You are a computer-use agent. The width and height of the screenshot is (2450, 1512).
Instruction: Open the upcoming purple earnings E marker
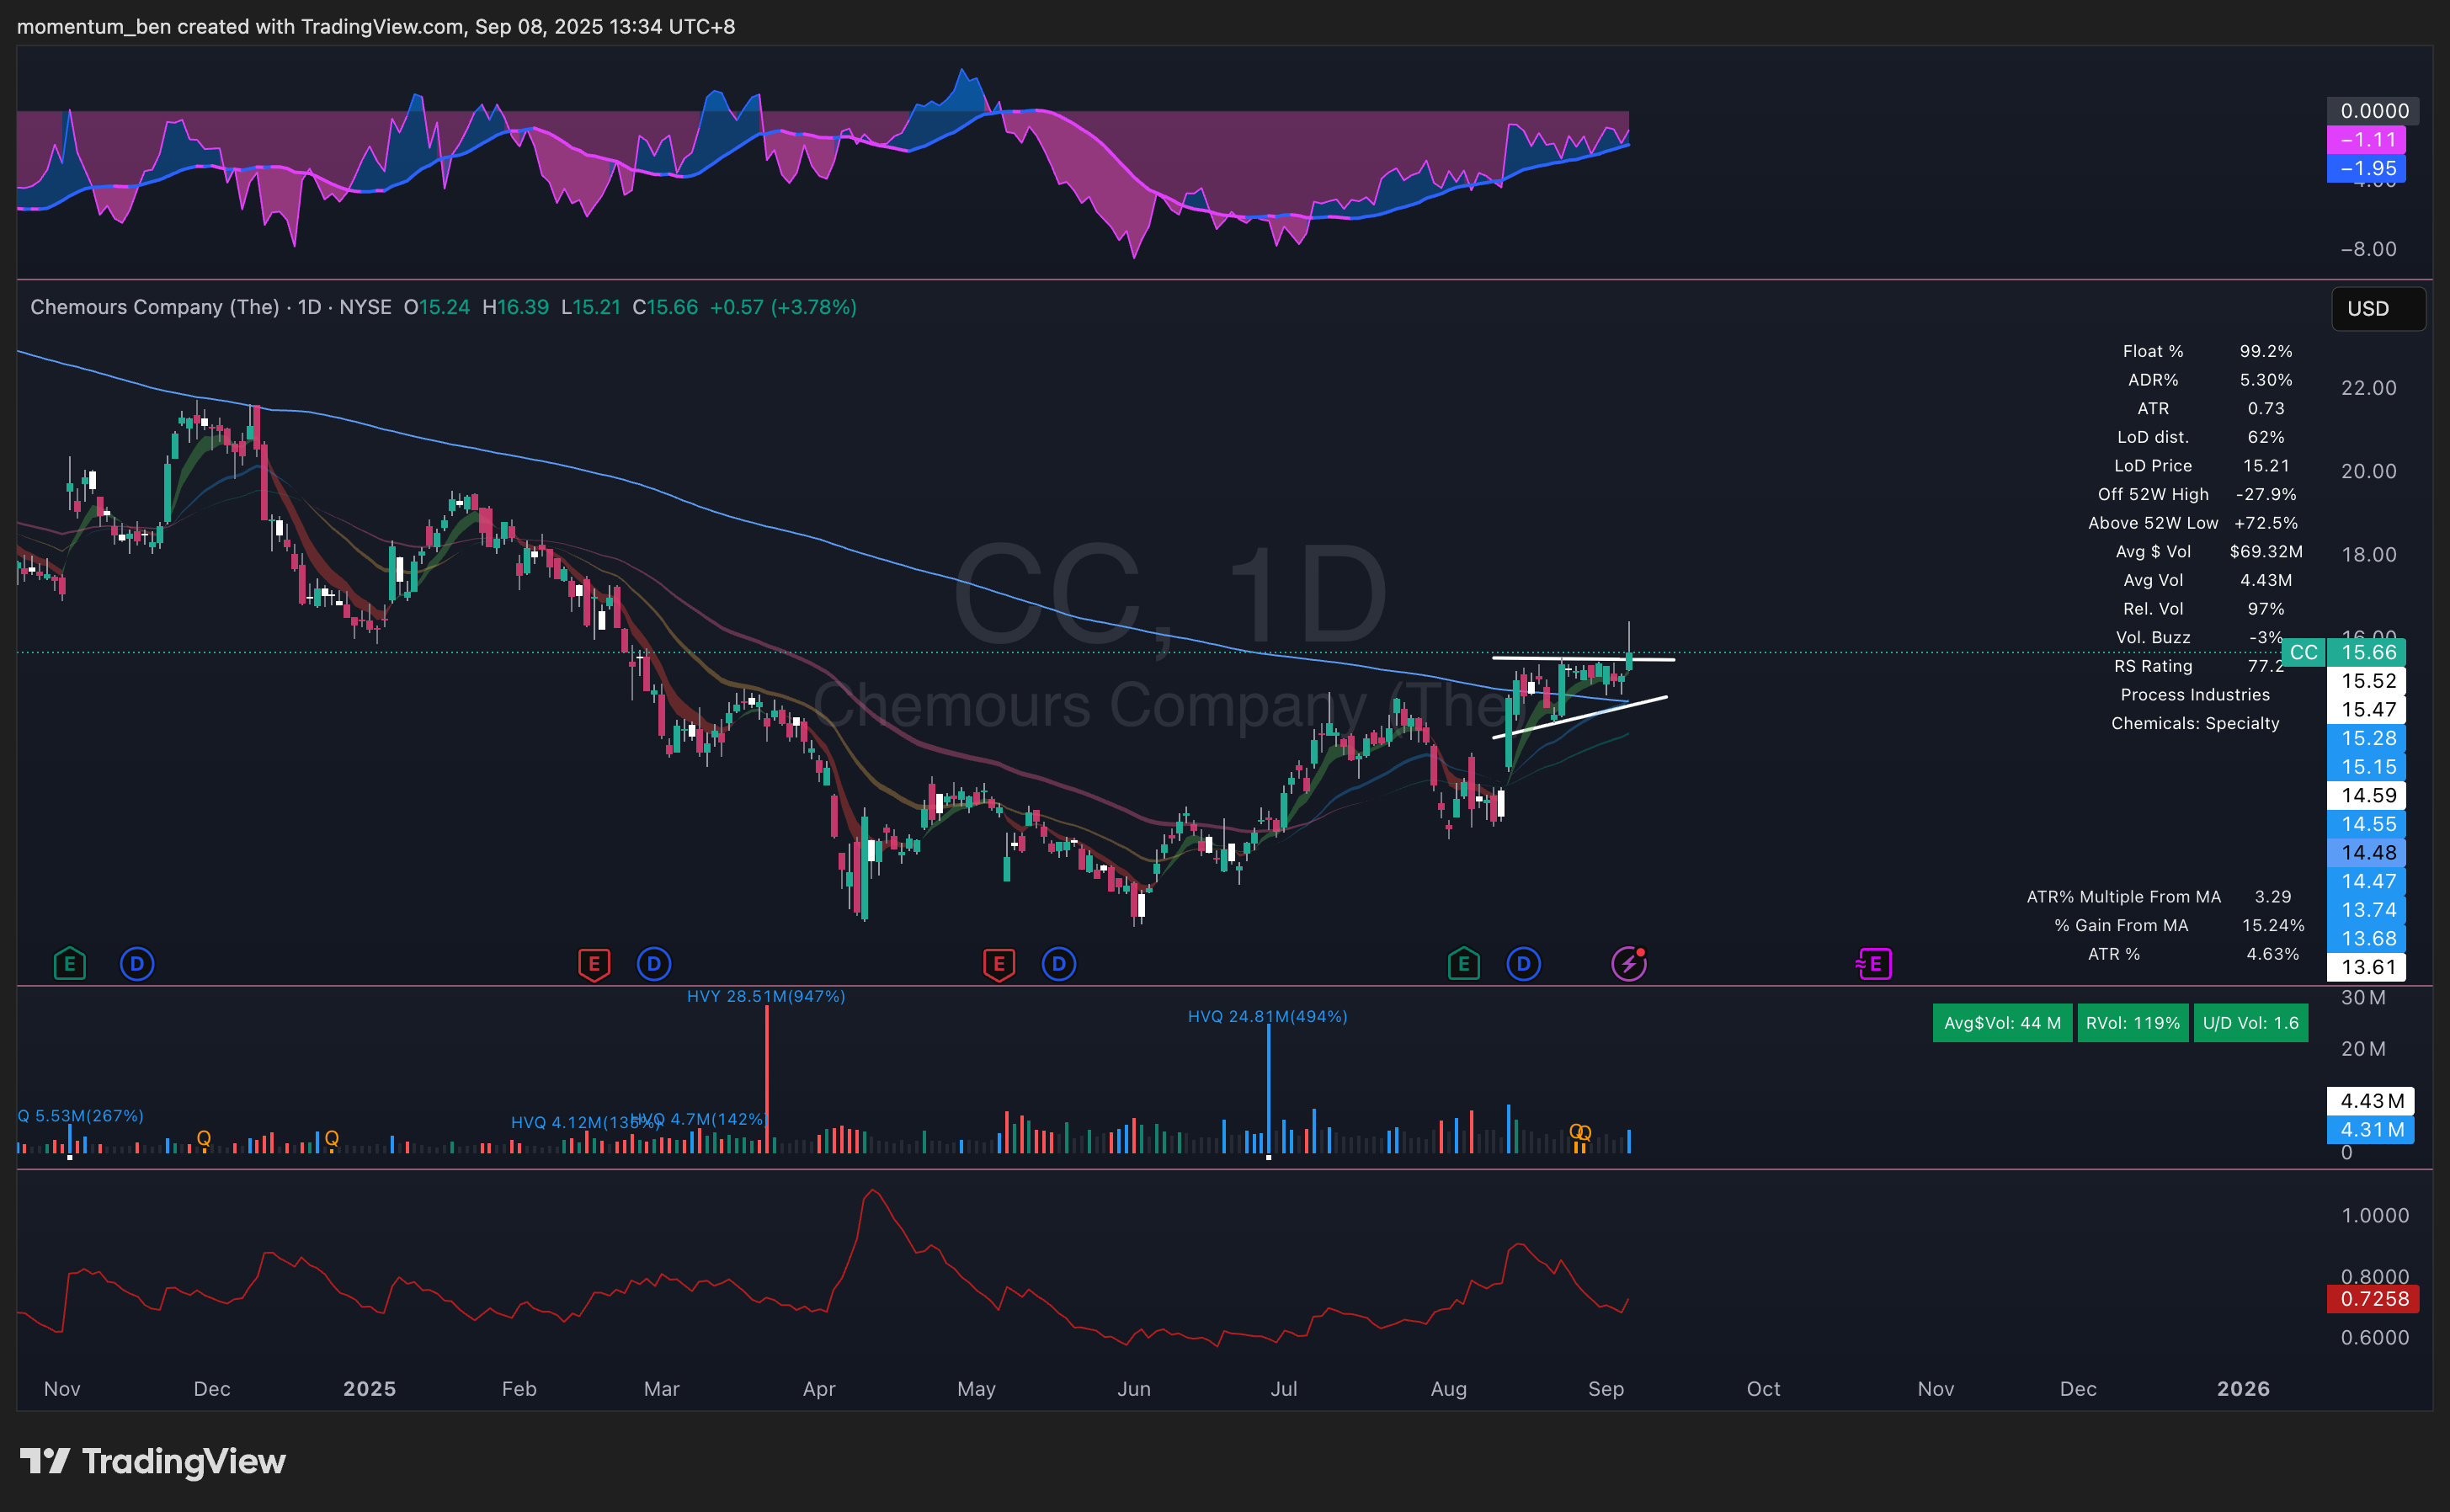point(1874,964)
